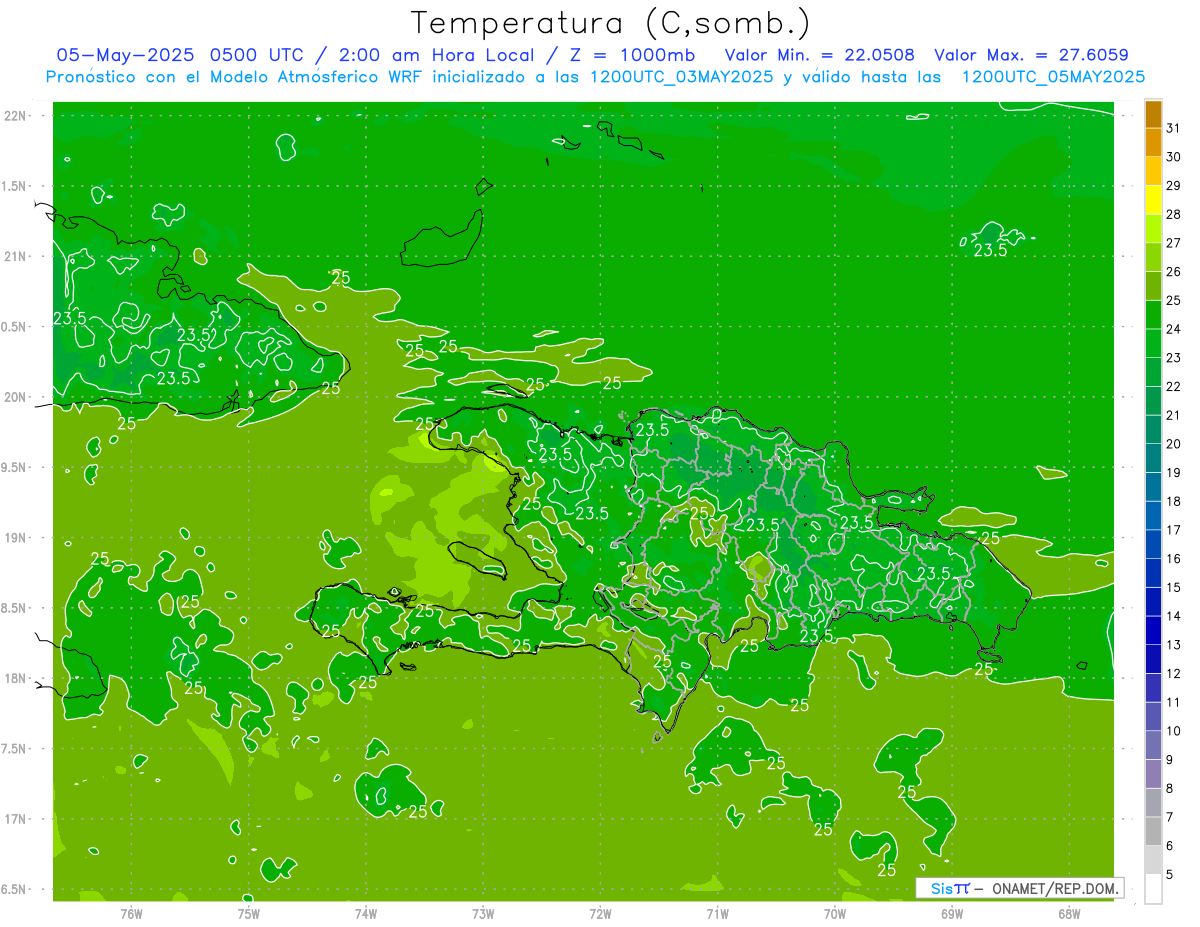1200x927 pixels.
Task: Click longitude axis label '72W'
Action: point(600,914)
